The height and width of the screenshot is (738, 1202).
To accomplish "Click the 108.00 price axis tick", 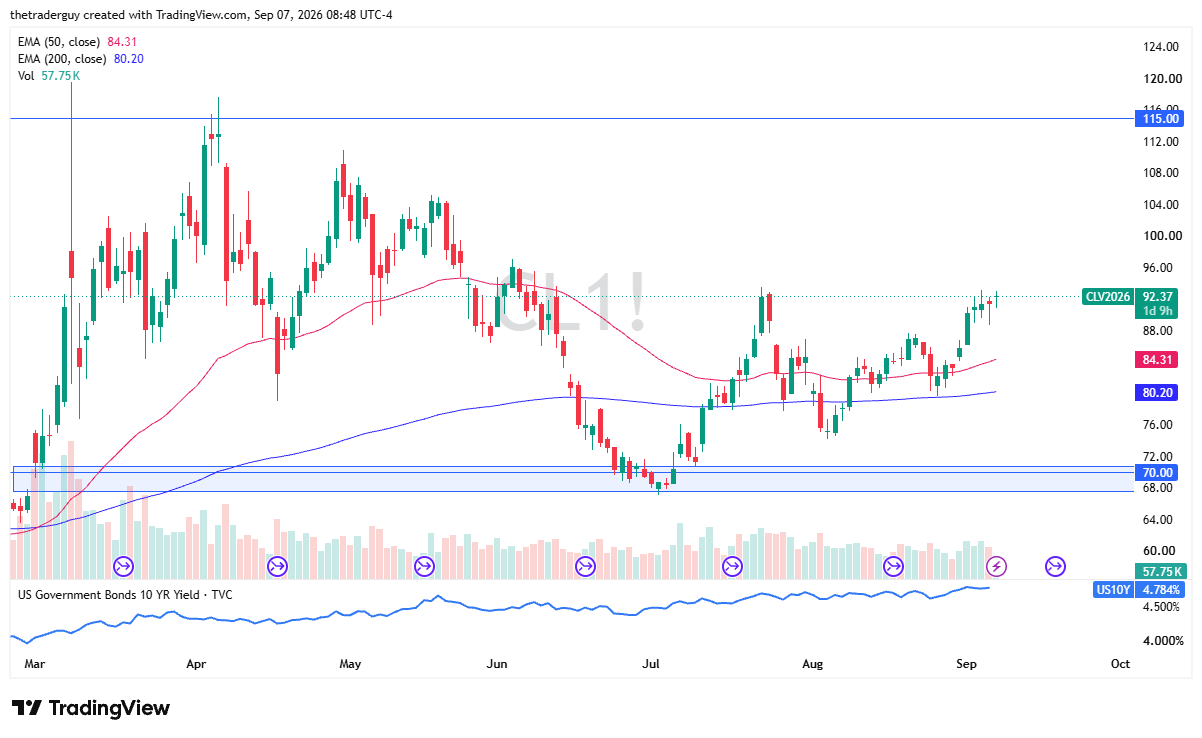I will point(1160,173).
